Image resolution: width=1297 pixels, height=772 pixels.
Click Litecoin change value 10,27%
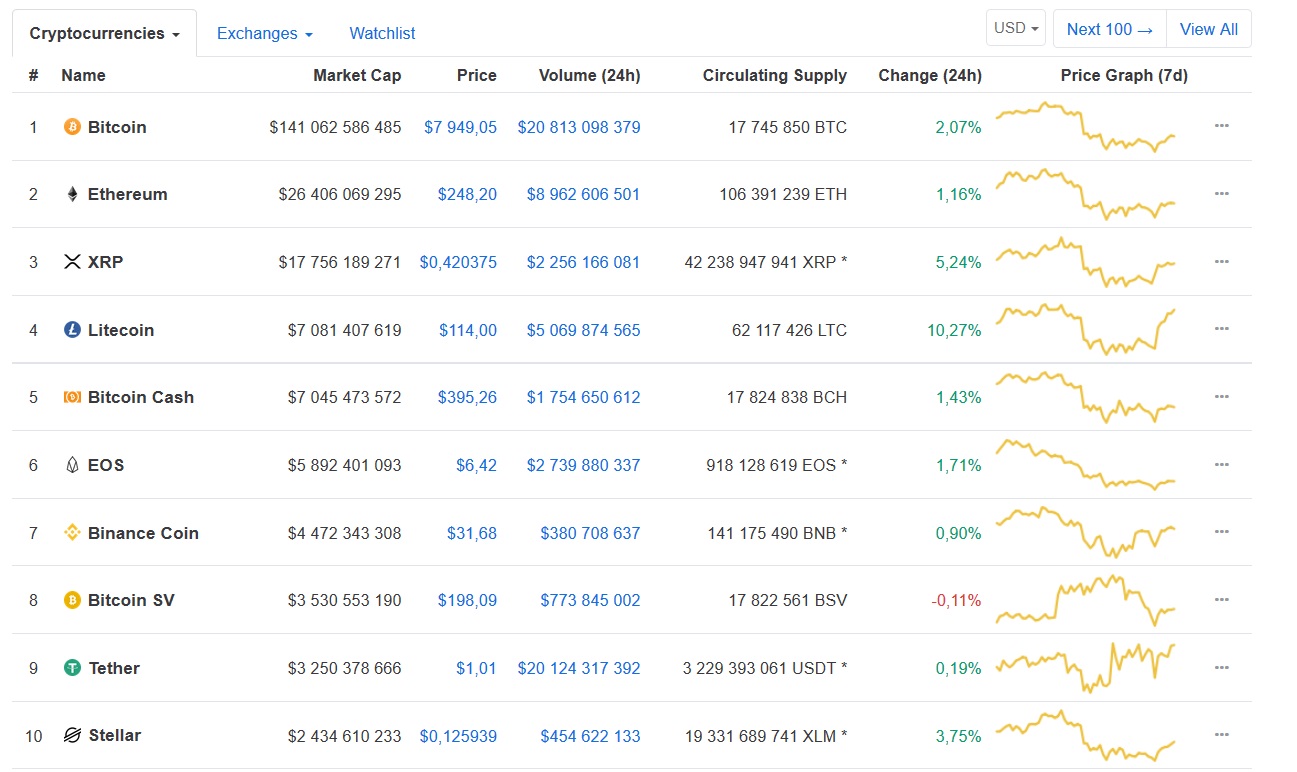[x=954, y=330]
